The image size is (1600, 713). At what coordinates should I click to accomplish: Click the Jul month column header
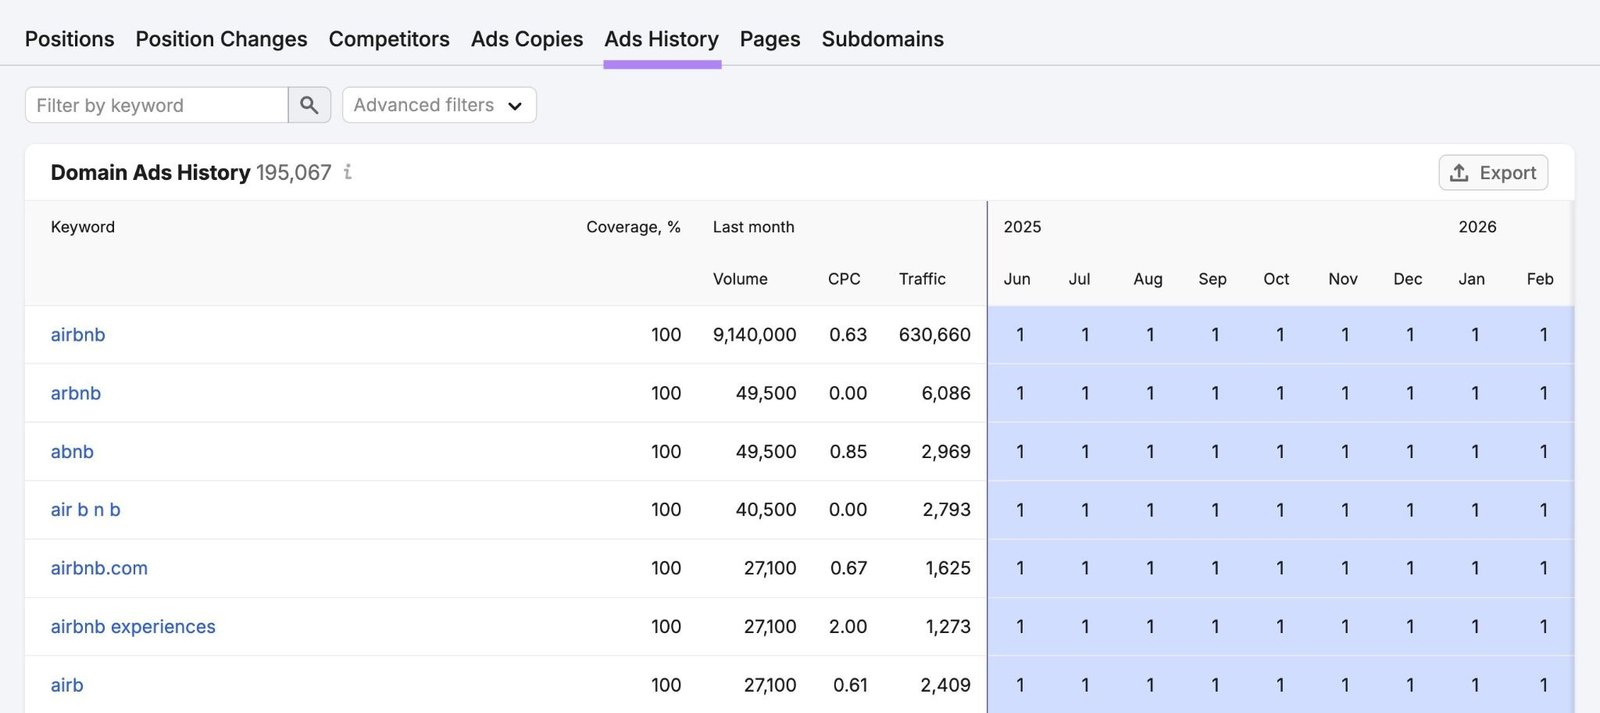pos(1079,279)
